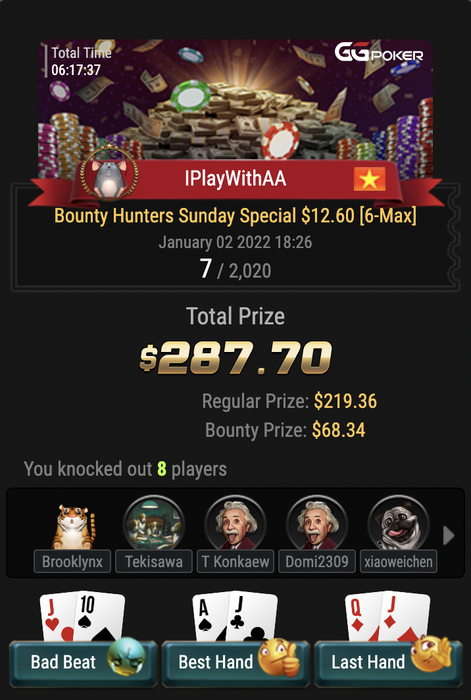Click the Jack-Ten cards above Bad Beat

[83, 616]
